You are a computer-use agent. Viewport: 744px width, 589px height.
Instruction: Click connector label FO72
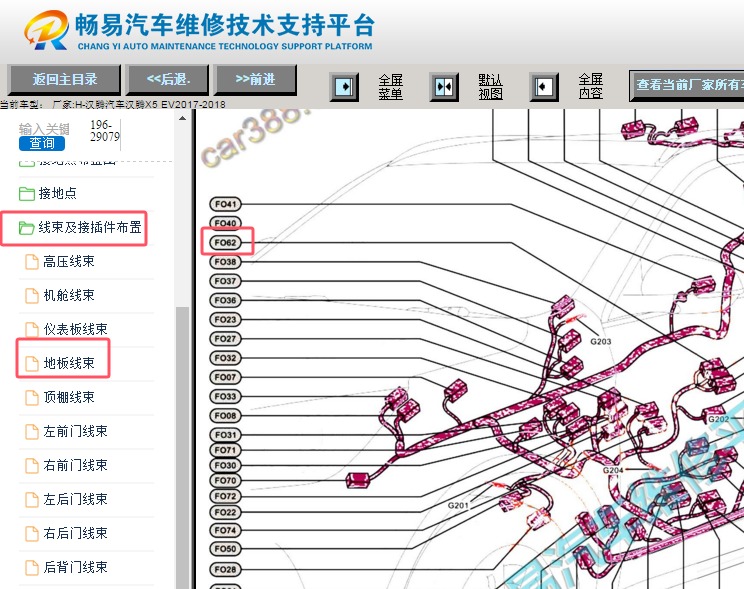[x=225, y=496]
